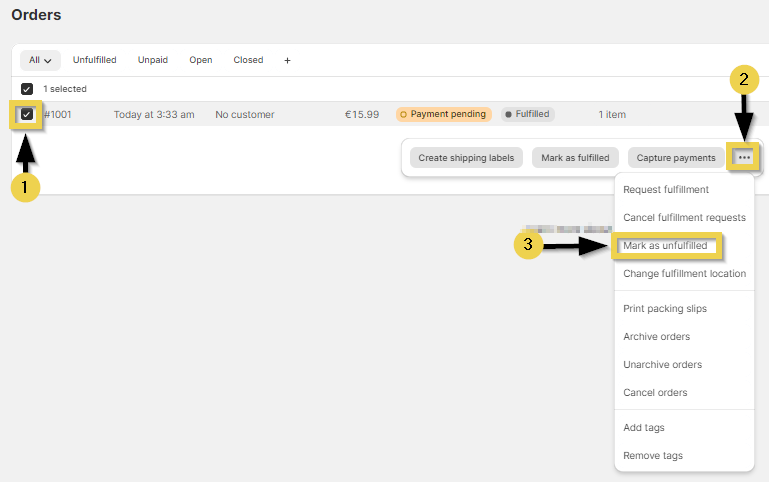
Task: Select Mark as unfulfilled option
Action: 665,246
